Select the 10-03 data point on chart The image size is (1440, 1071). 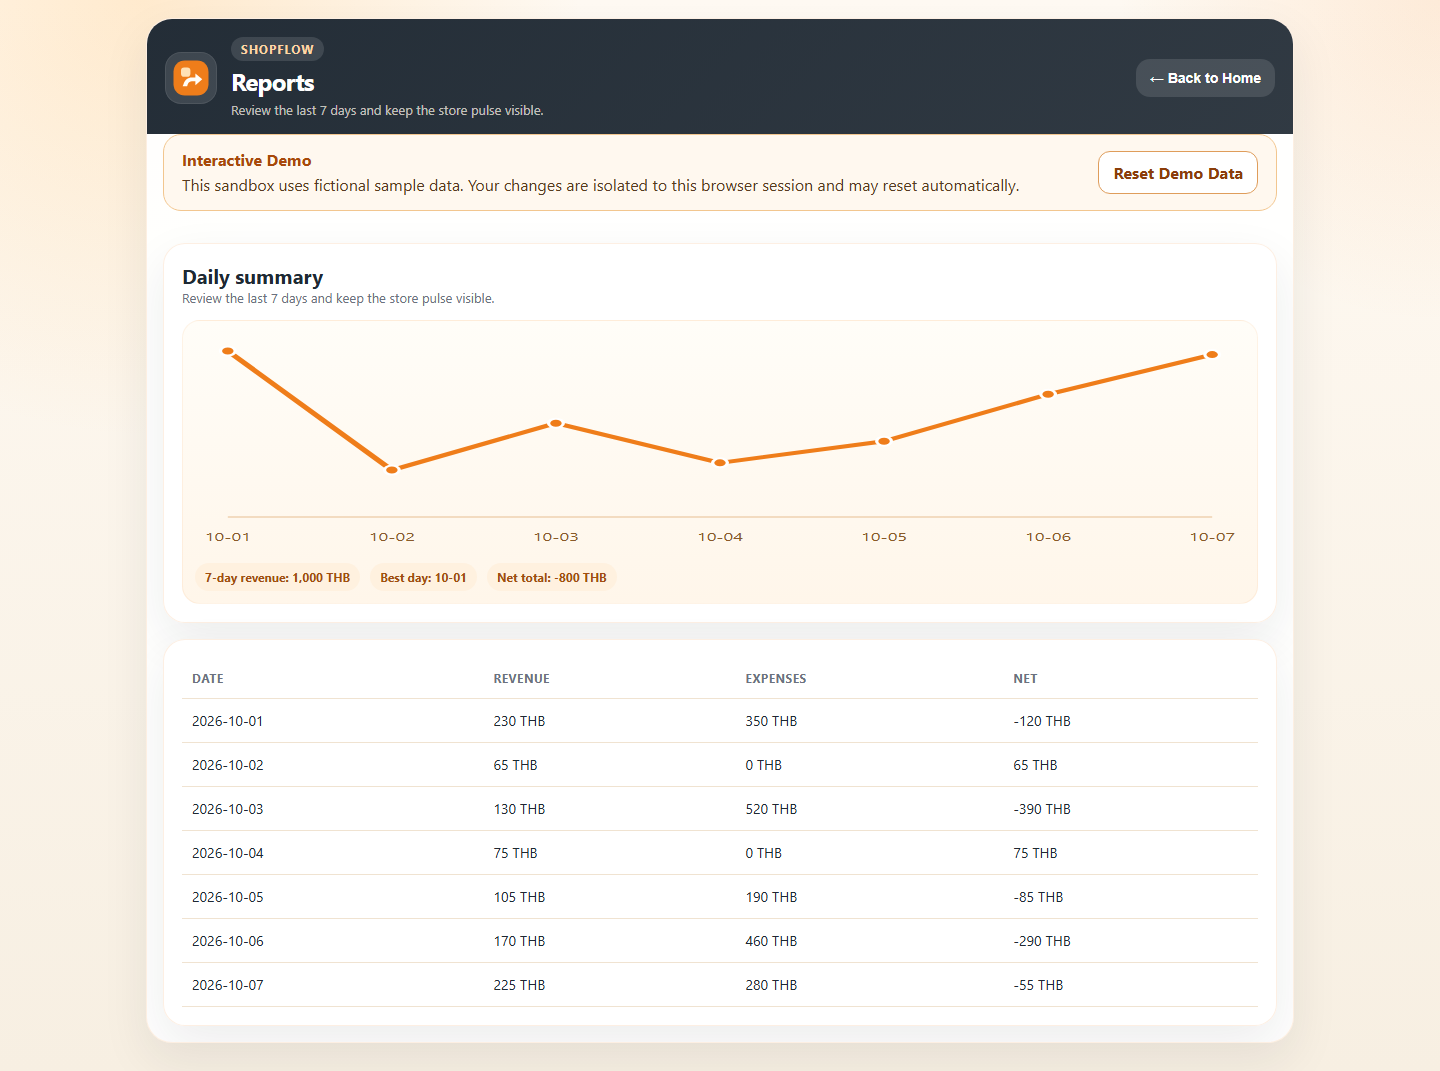coord(556,423)
